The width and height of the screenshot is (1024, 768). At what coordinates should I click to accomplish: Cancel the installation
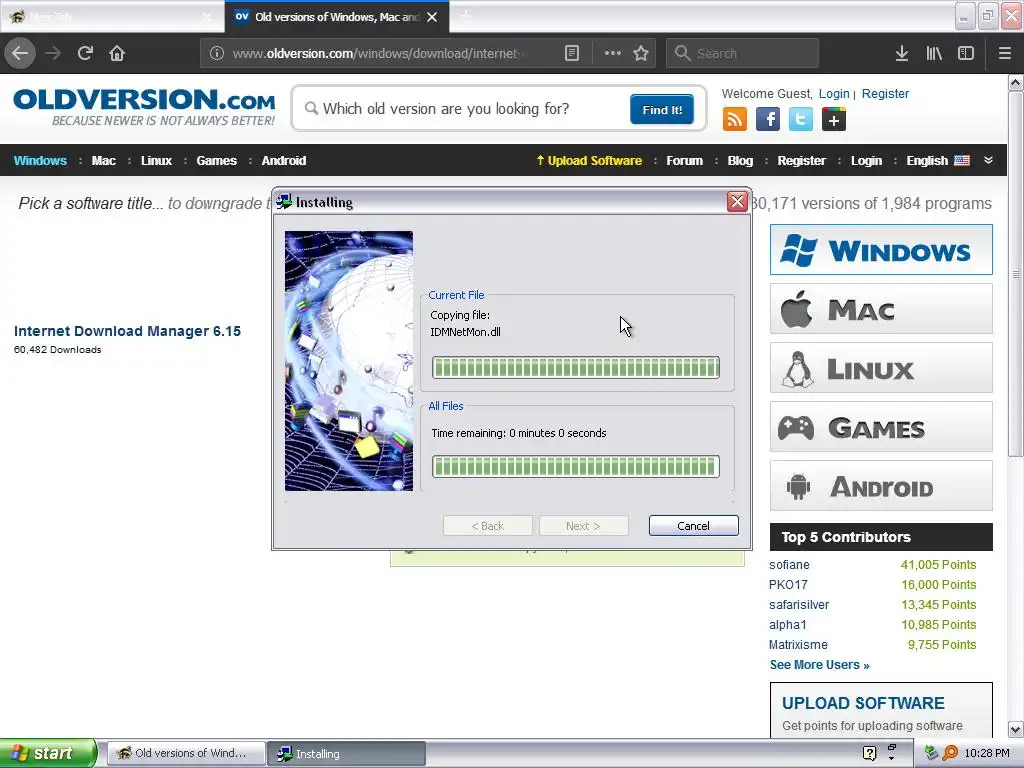694,526
